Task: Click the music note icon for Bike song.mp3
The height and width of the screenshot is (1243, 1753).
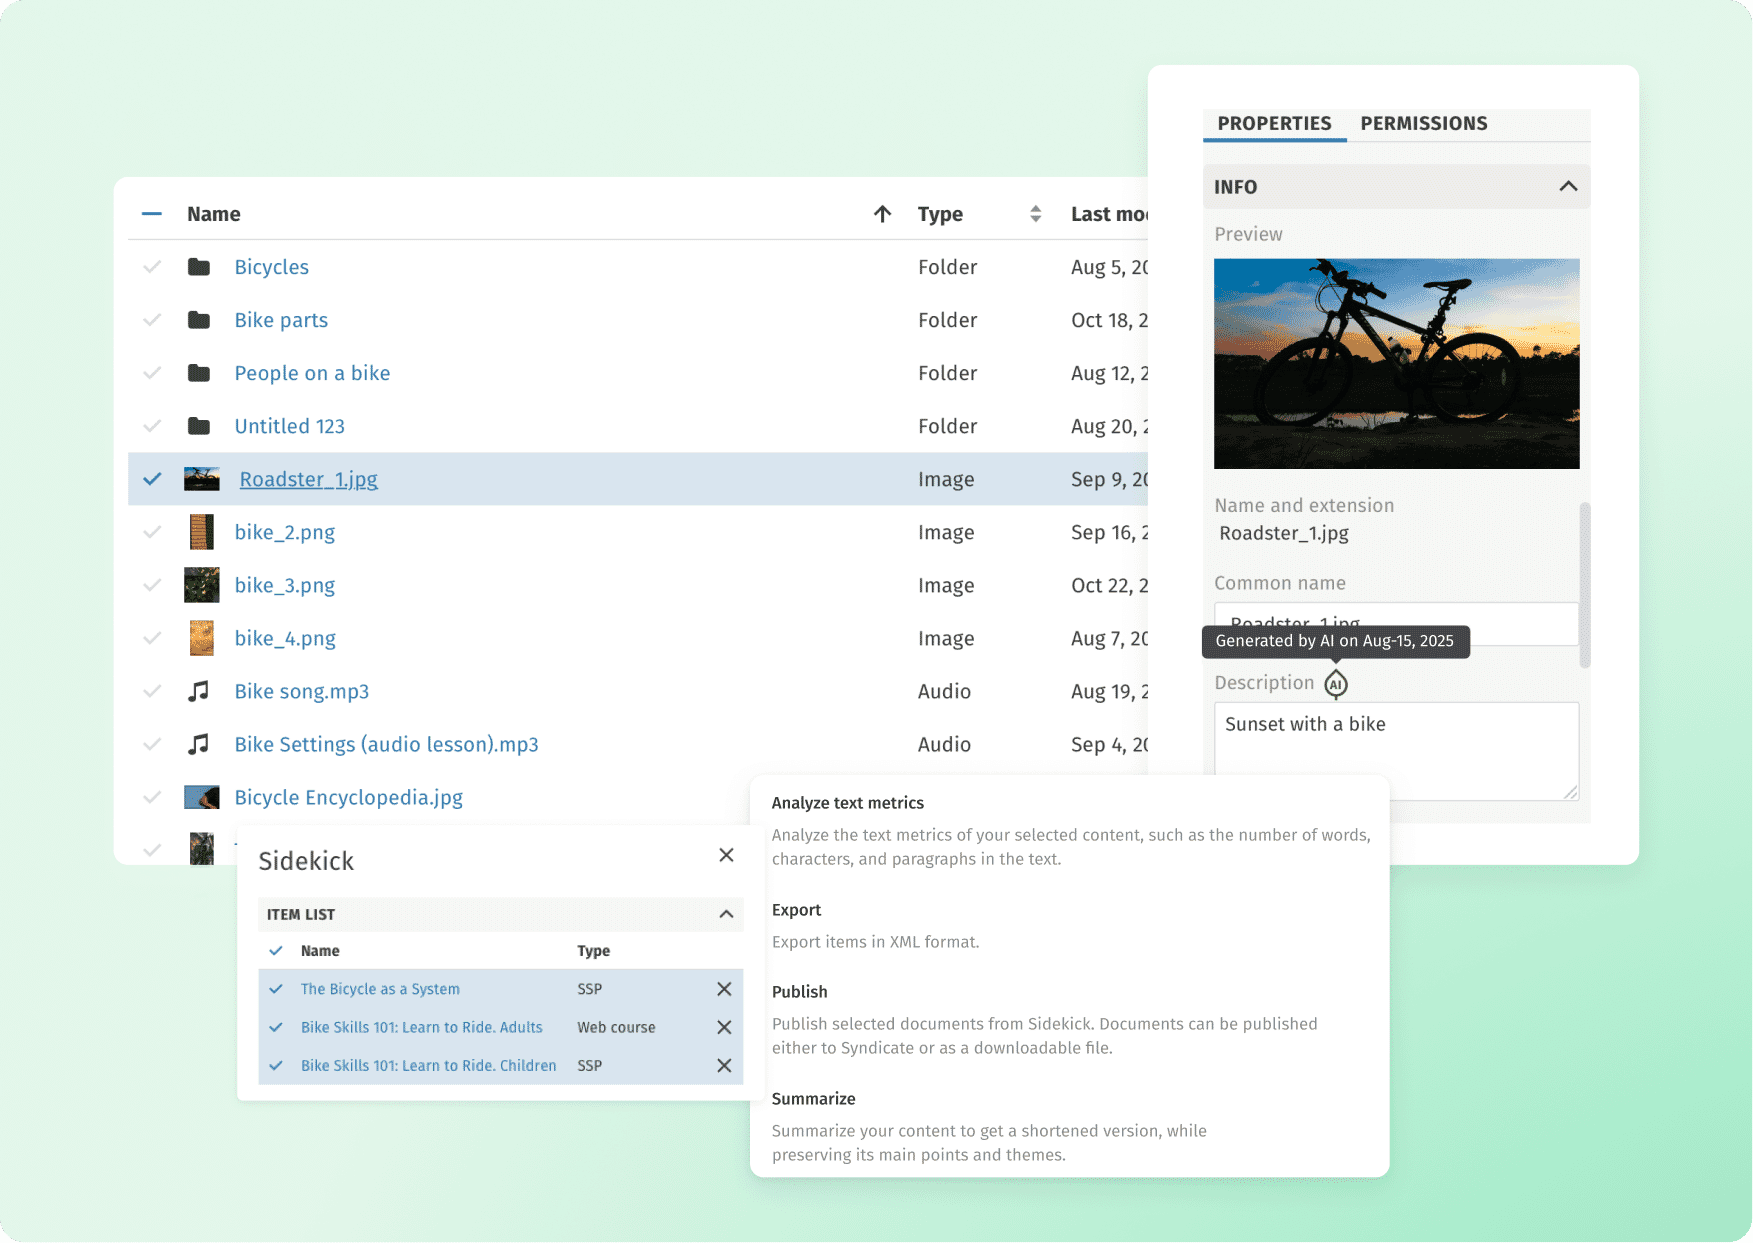Action: (x=199, y=691)
